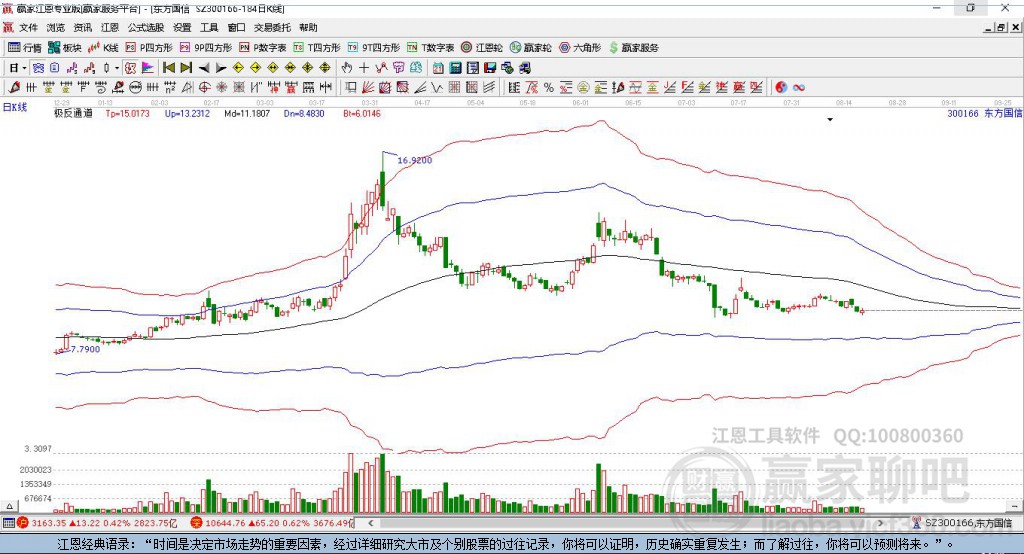
Task: Click the status bar grid icon
Action: coord(8,523)
